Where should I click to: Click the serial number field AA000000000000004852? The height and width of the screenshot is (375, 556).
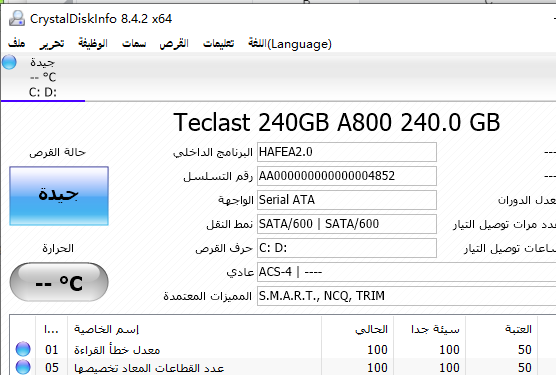(347, 176)
